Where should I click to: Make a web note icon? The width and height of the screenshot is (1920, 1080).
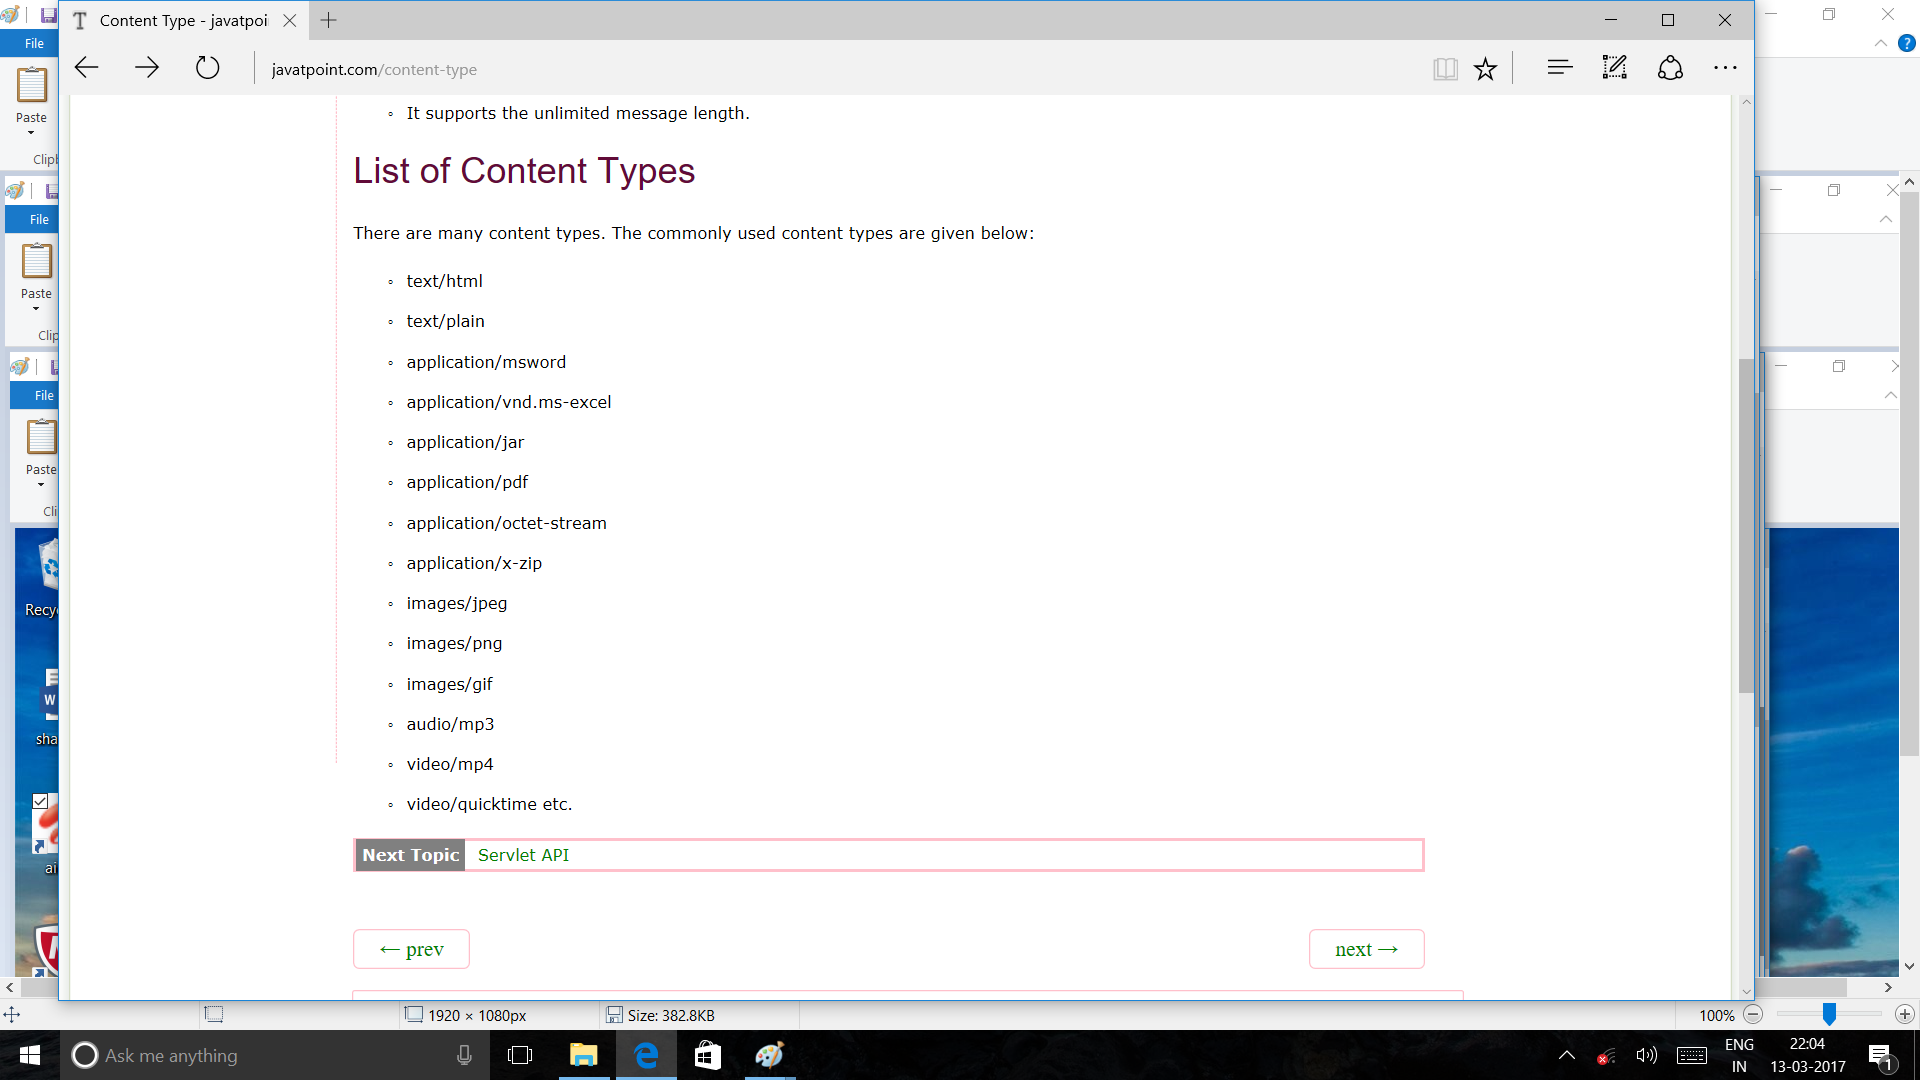(1614, 68)
